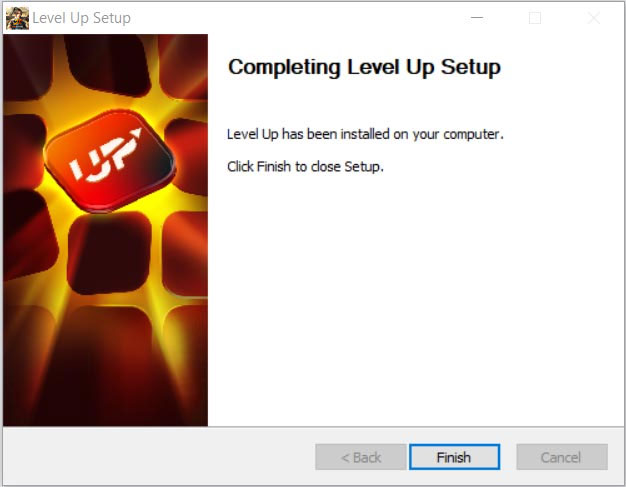Click the disabled Cancel button
Screen dimensions: 626x487
562,457
